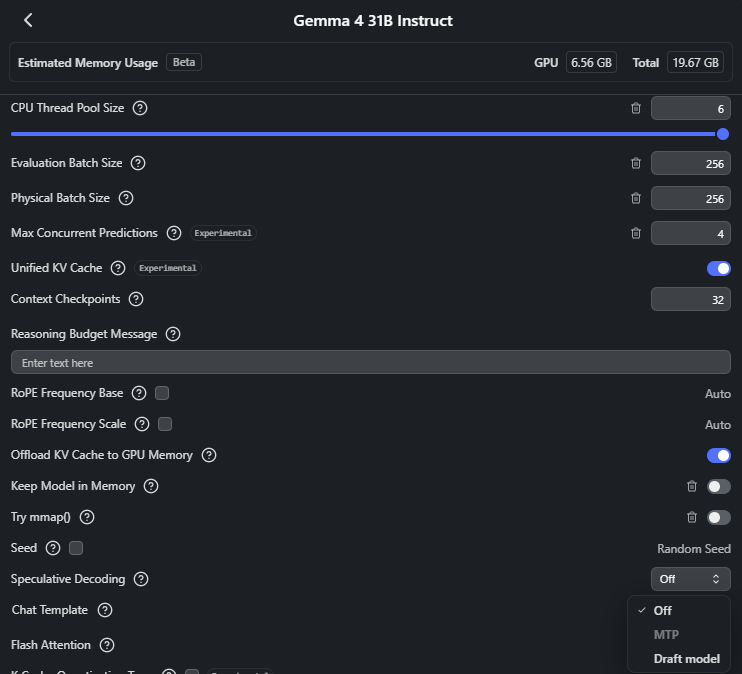The image size is (742, 674).
Task: Open help for Physical Batch Size
Action: click(125, 198)
